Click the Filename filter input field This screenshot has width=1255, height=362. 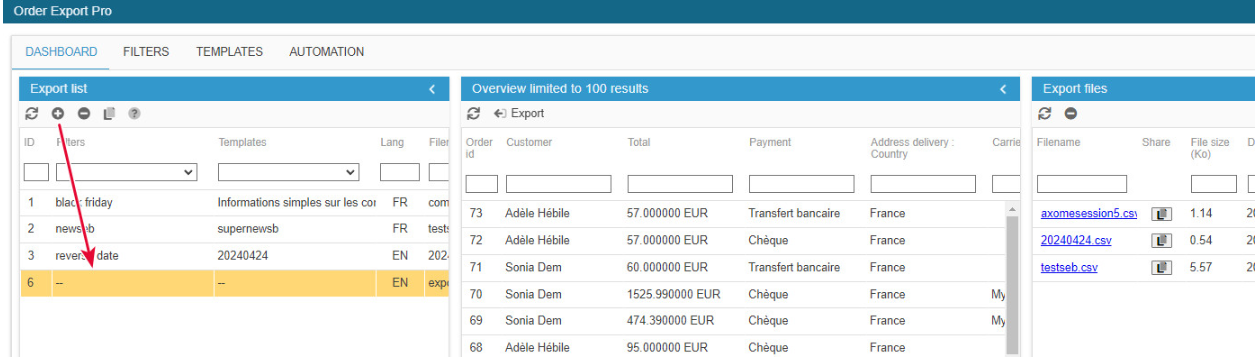[1082, 184]
